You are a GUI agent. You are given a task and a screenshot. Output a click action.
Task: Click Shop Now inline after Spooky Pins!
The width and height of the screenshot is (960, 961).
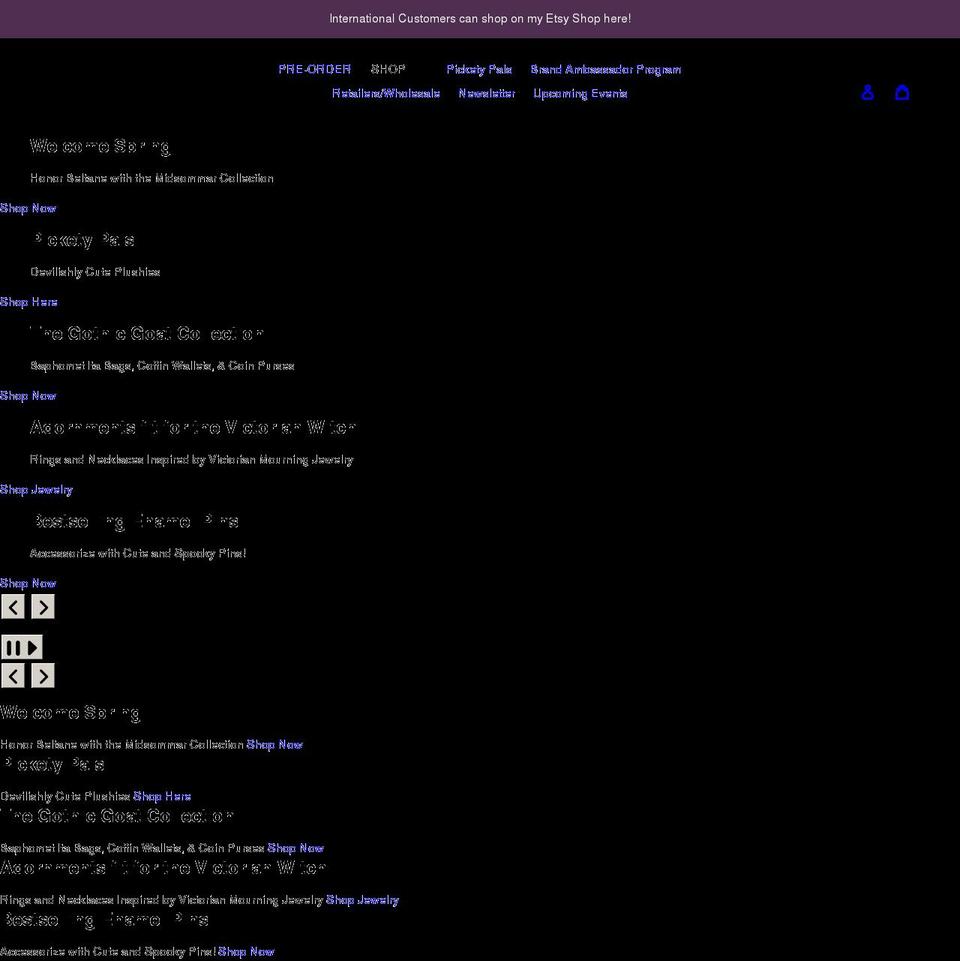(x=246, y=951)
